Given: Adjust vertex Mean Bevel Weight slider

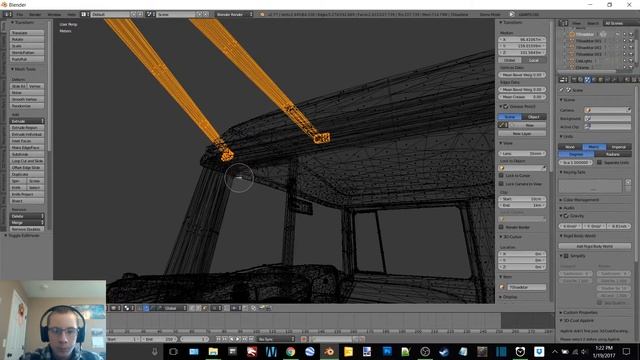Looking at the screenshot, I should (x=522, y=75).
